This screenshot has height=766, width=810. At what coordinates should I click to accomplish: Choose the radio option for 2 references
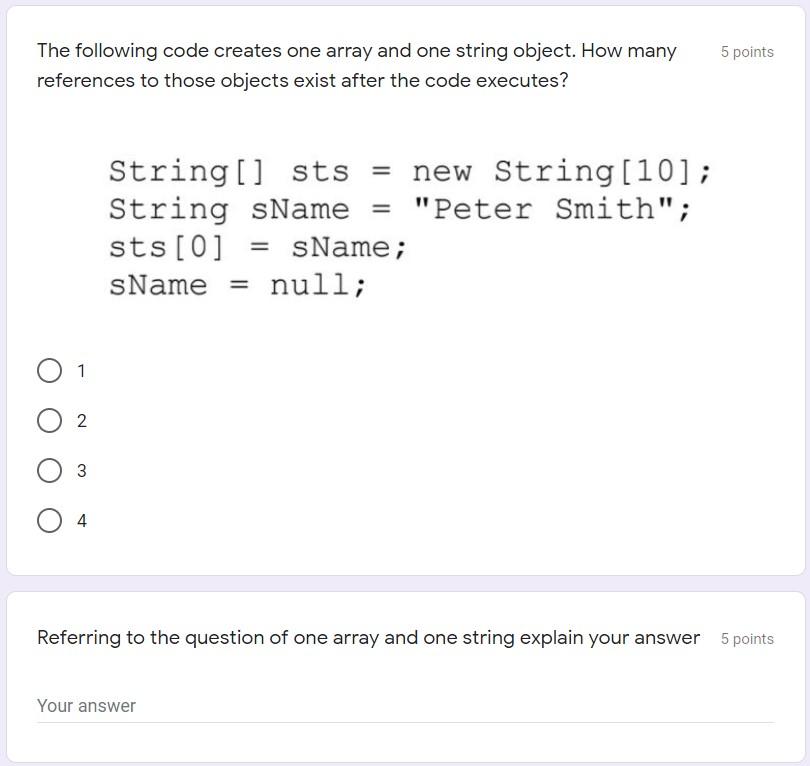(x=50, y=420)
